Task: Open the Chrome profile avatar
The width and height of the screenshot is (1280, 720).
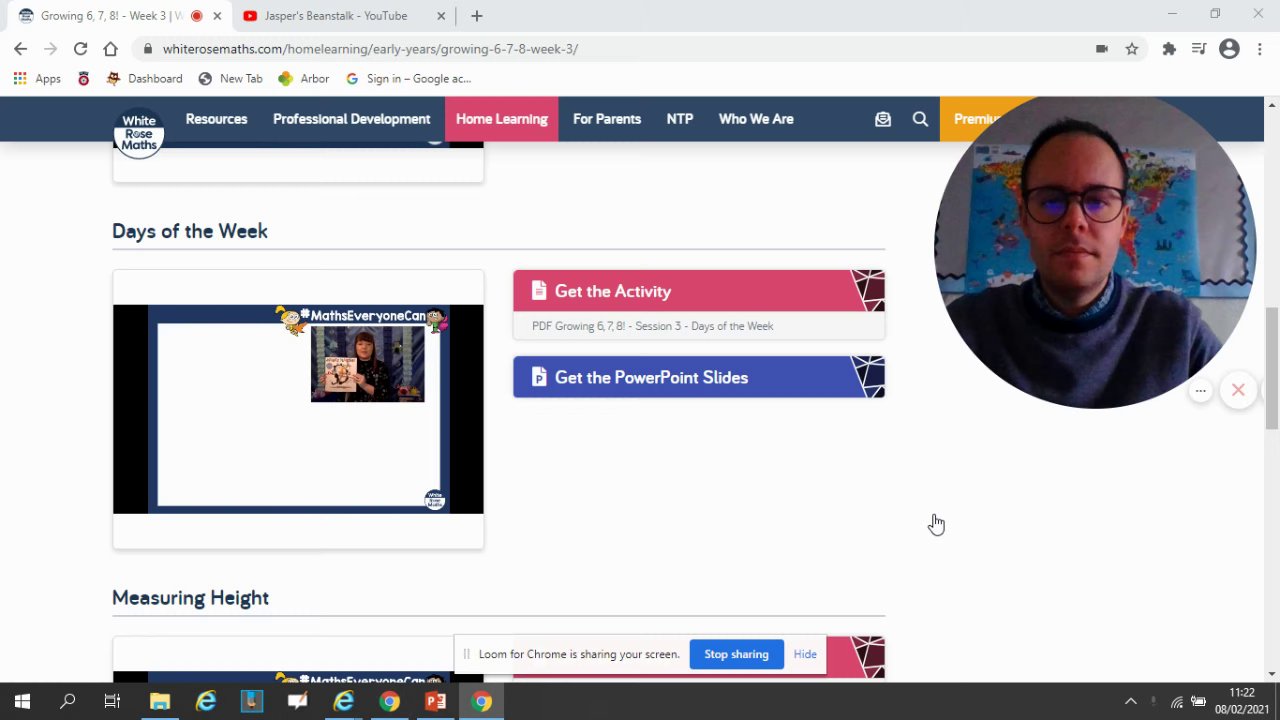Action: (x=1229, y=48)
